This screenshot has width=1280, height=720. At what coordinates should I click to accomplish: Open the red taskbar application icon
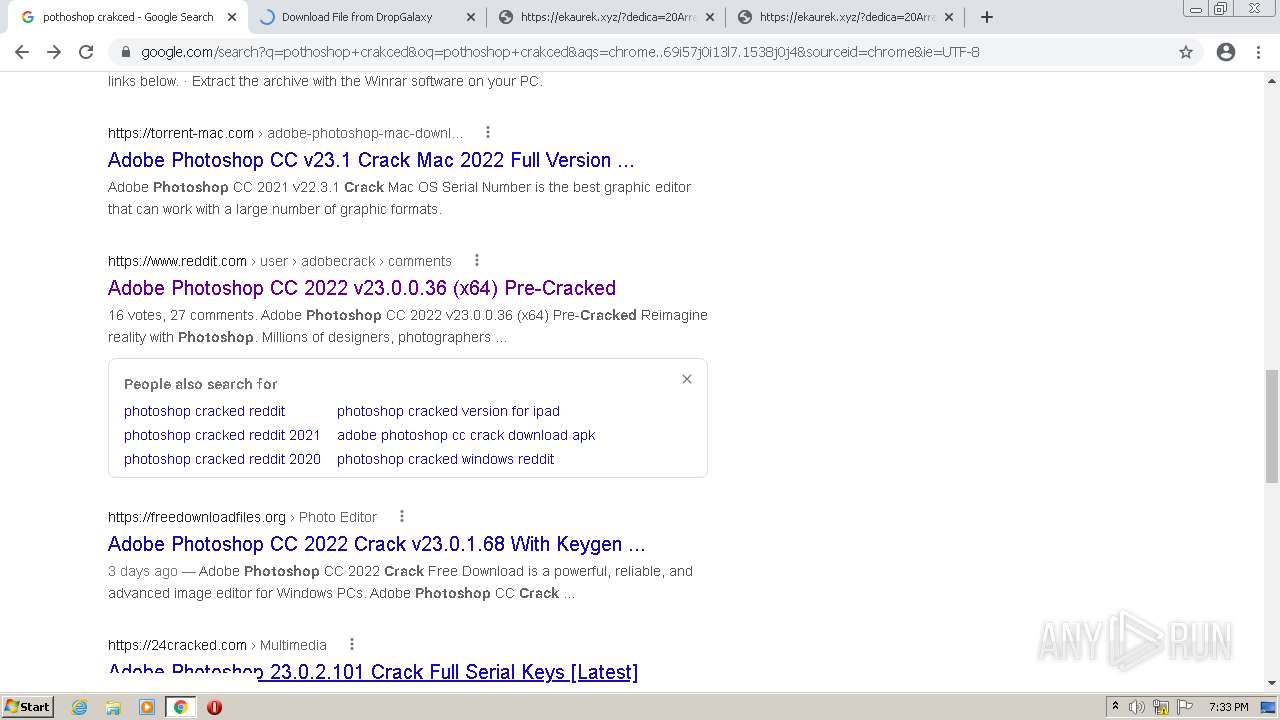214,707
